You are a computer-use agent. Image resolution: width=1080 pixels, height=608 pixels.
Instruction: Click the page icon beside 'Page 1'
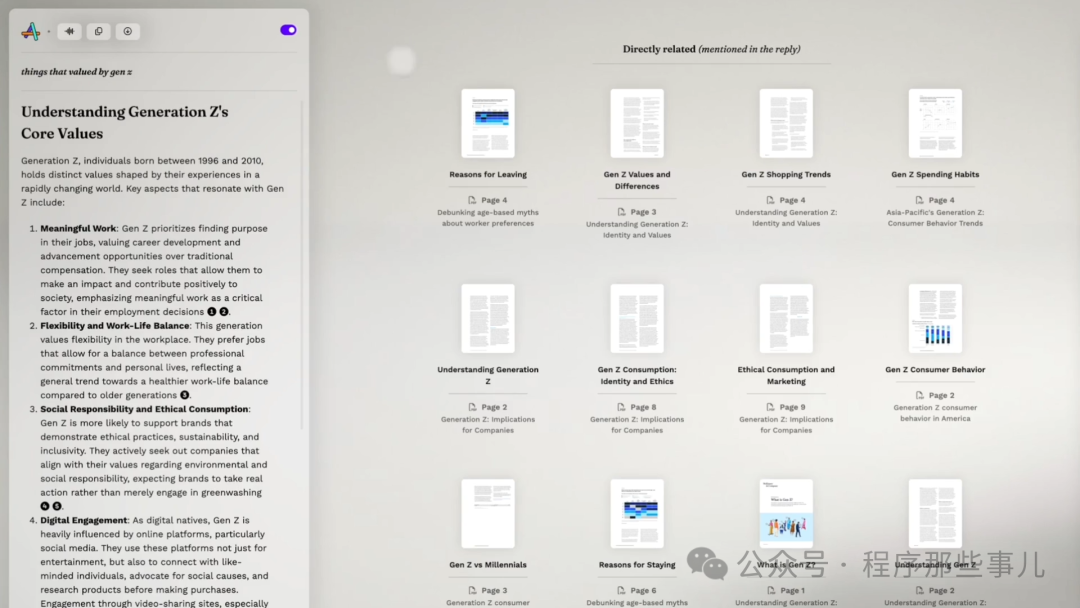[770, 591]
